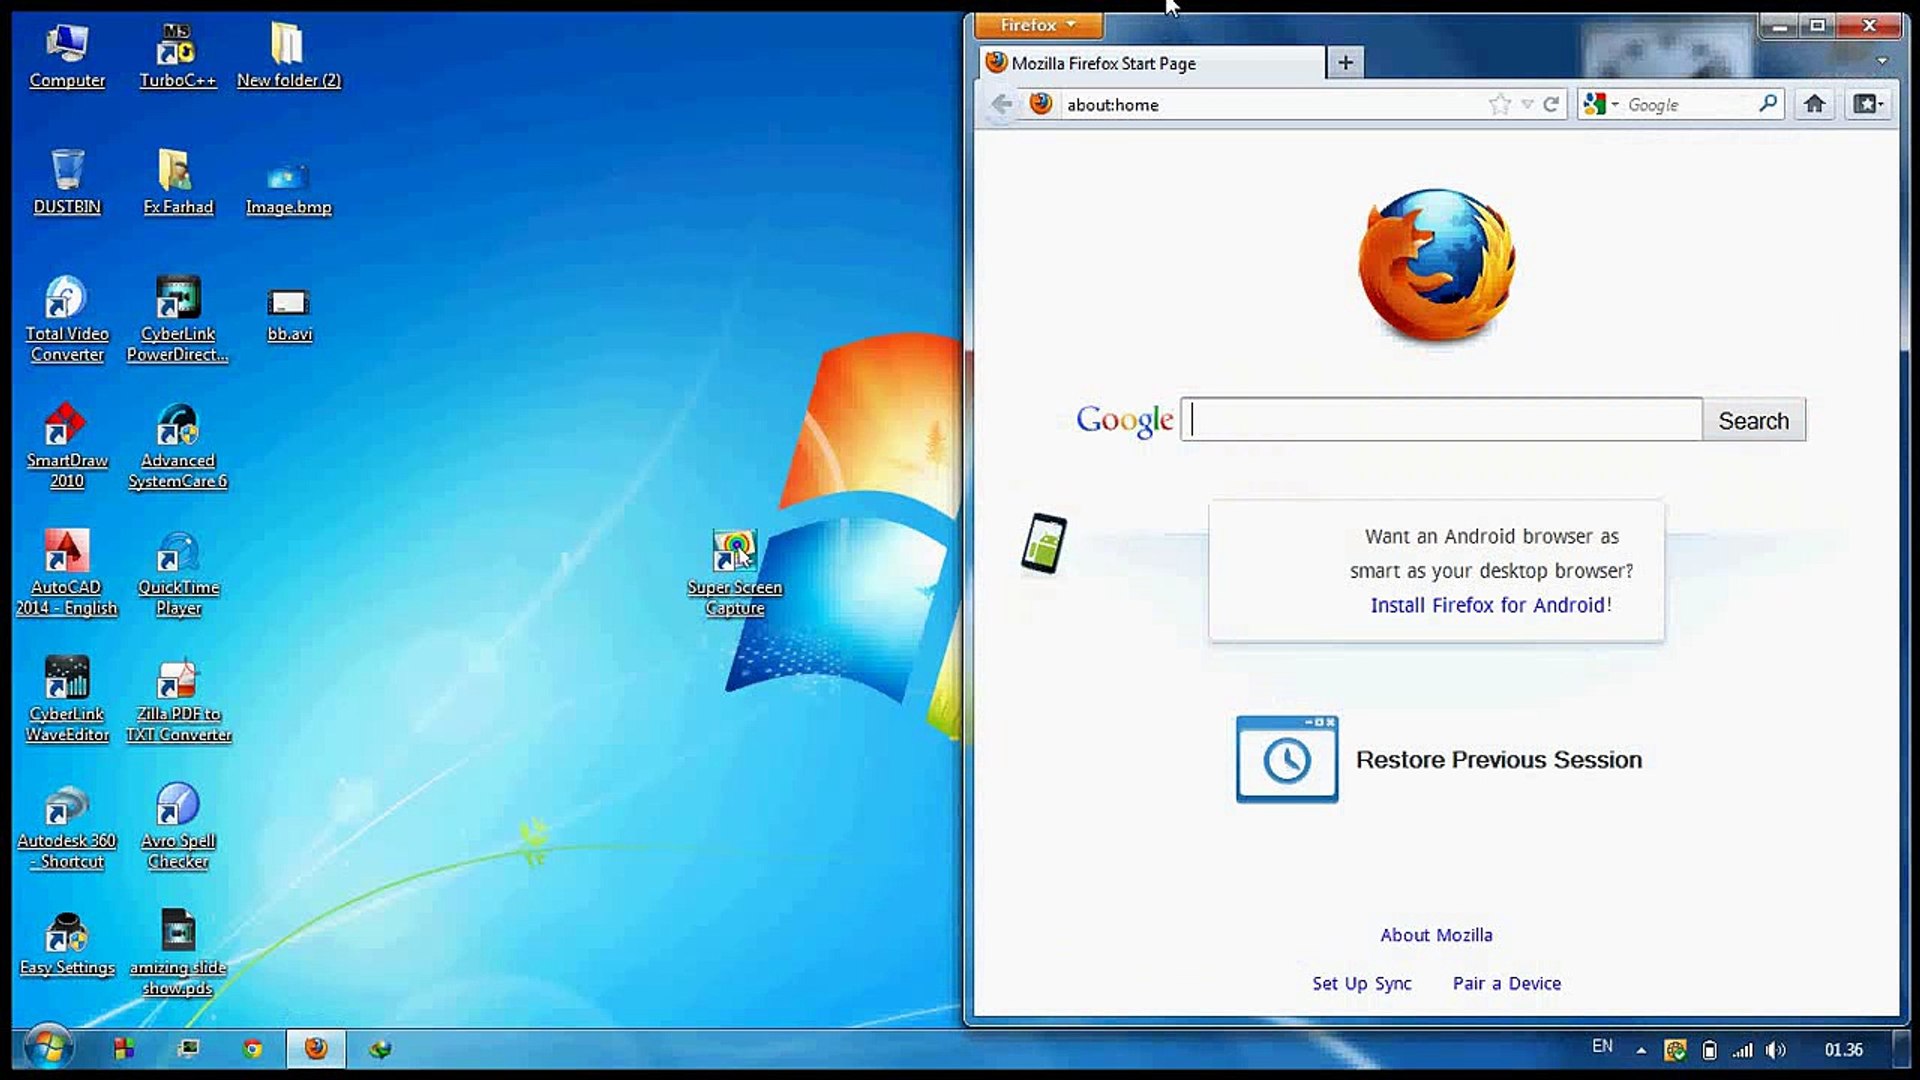Click inside the Google search box
Viewport: 1920px width, 1080px height.
click(x=1440, y=420)
